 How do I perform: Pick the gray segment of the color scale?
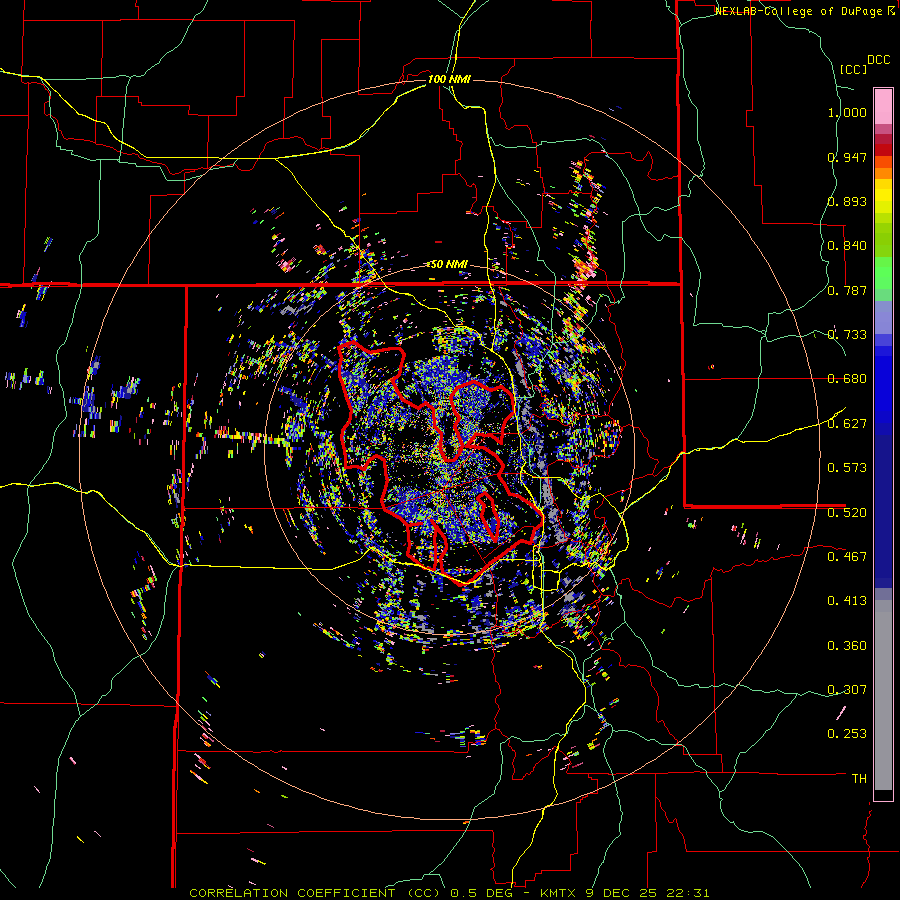pos(883,695)
